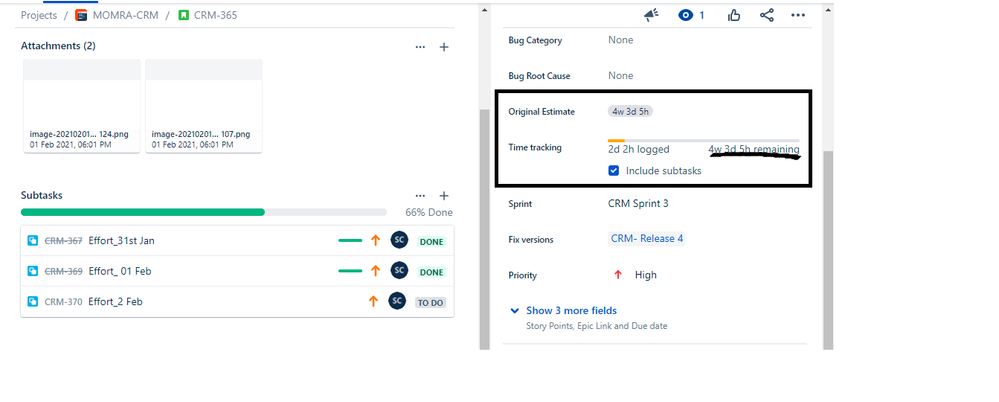Open the CRM- Release 4 fix version
Viewport: 999px width, 402px height.
point(647,238)
